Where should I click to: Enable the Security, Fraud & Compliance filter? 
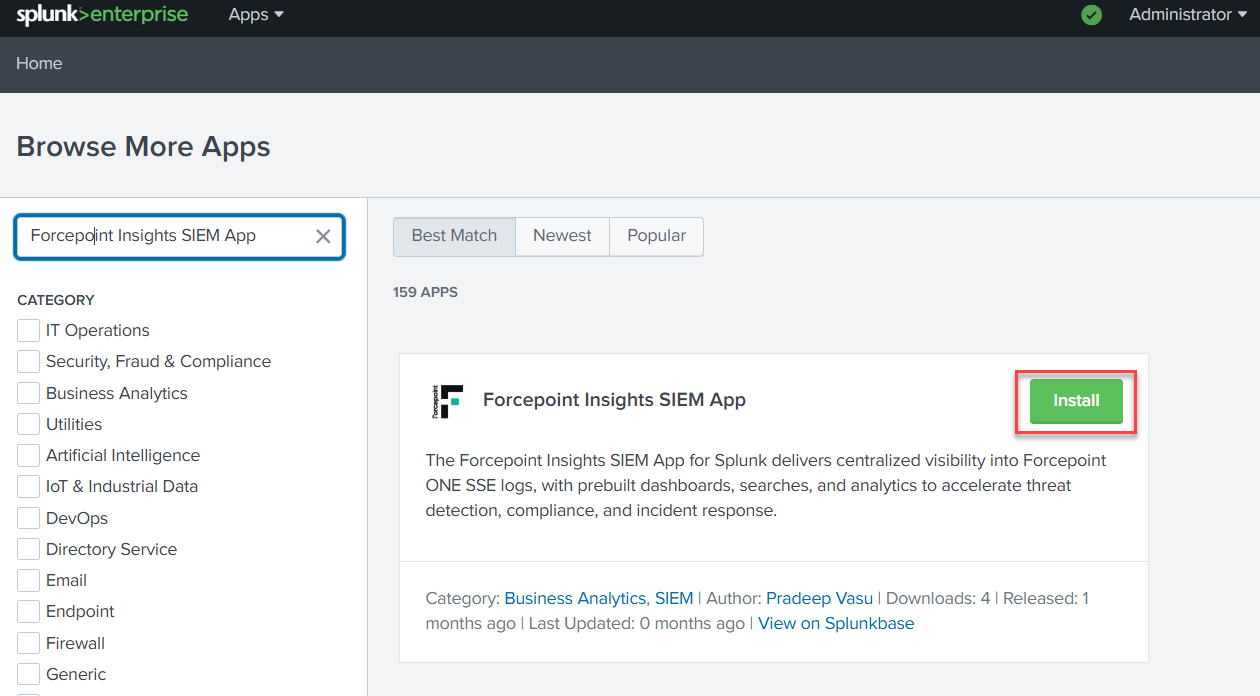tap(29, 362)
